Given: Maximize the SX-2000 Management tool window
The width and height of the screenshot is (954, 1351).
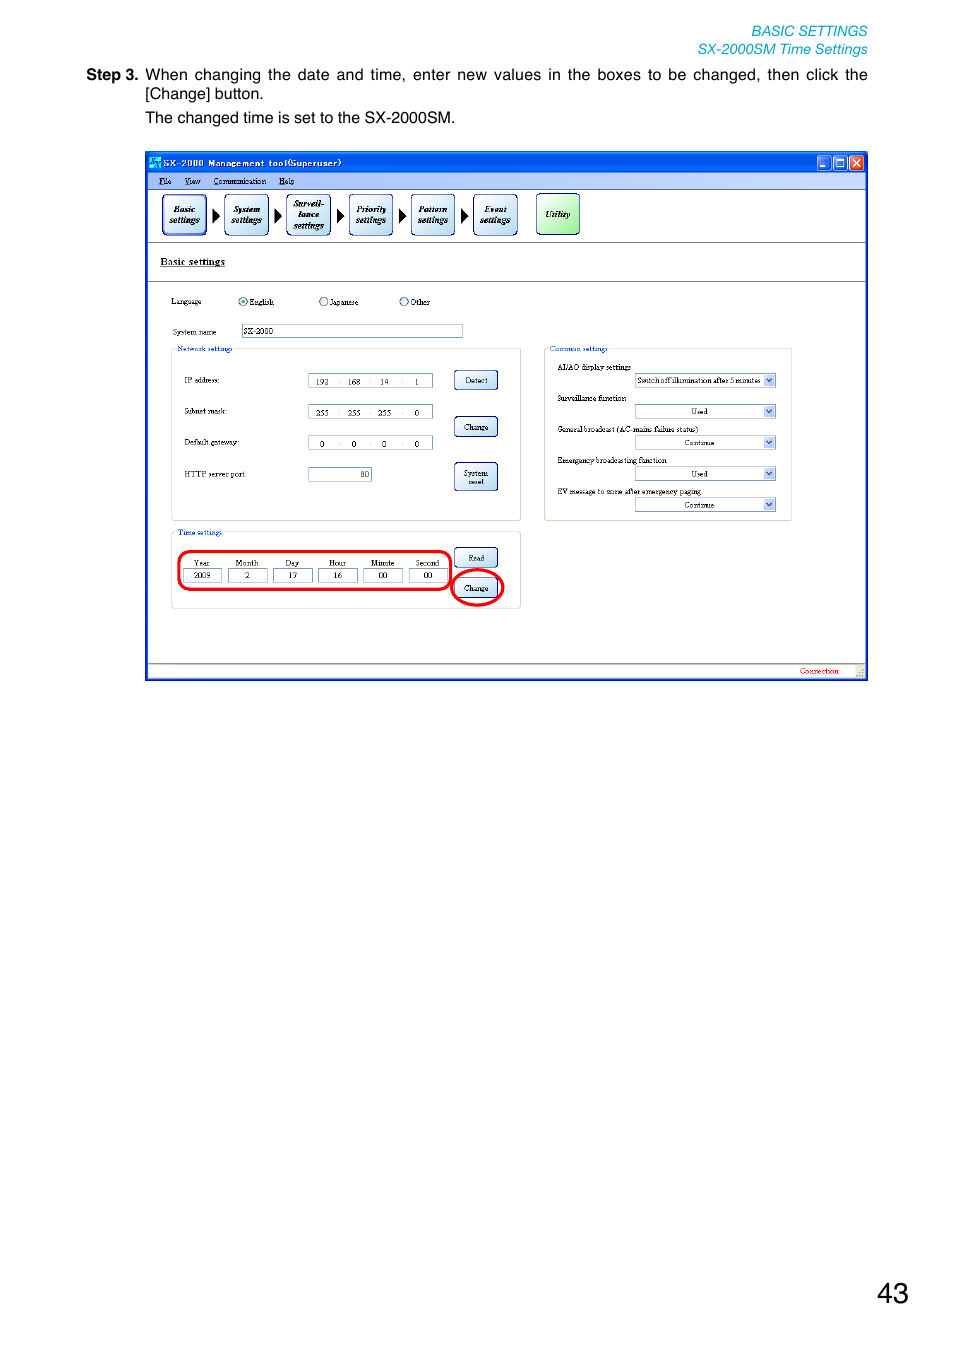Looking at the screenshot, I should 840,163.
